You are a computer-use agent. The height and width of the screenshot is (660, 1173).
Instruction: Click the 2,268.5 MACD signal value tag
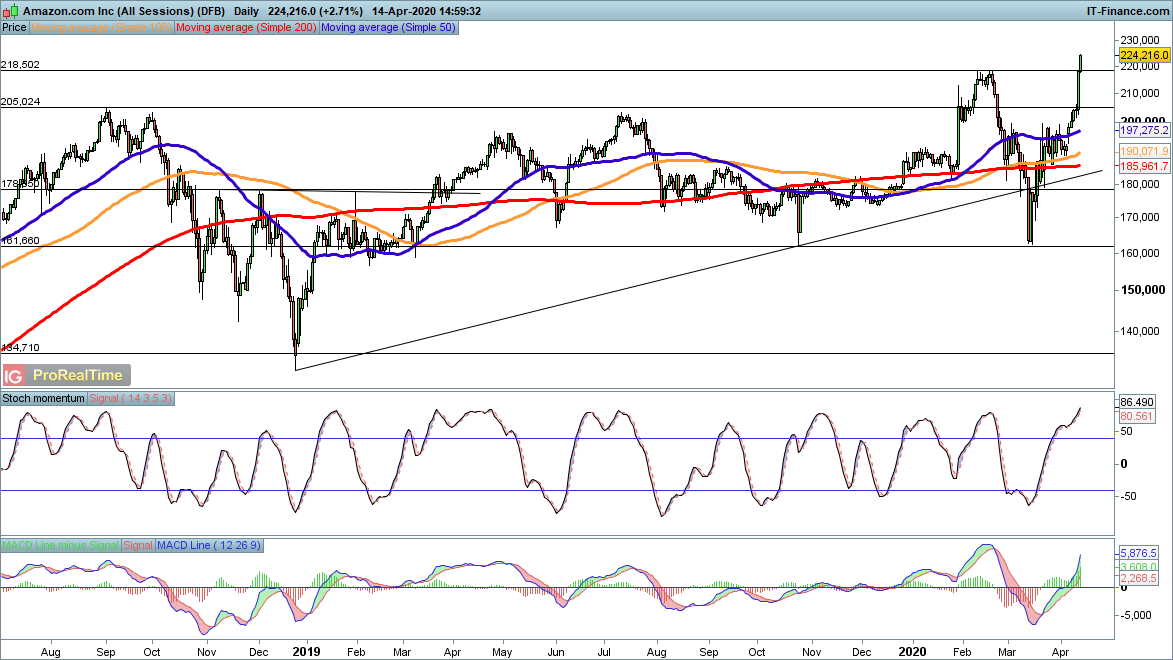1139,578
